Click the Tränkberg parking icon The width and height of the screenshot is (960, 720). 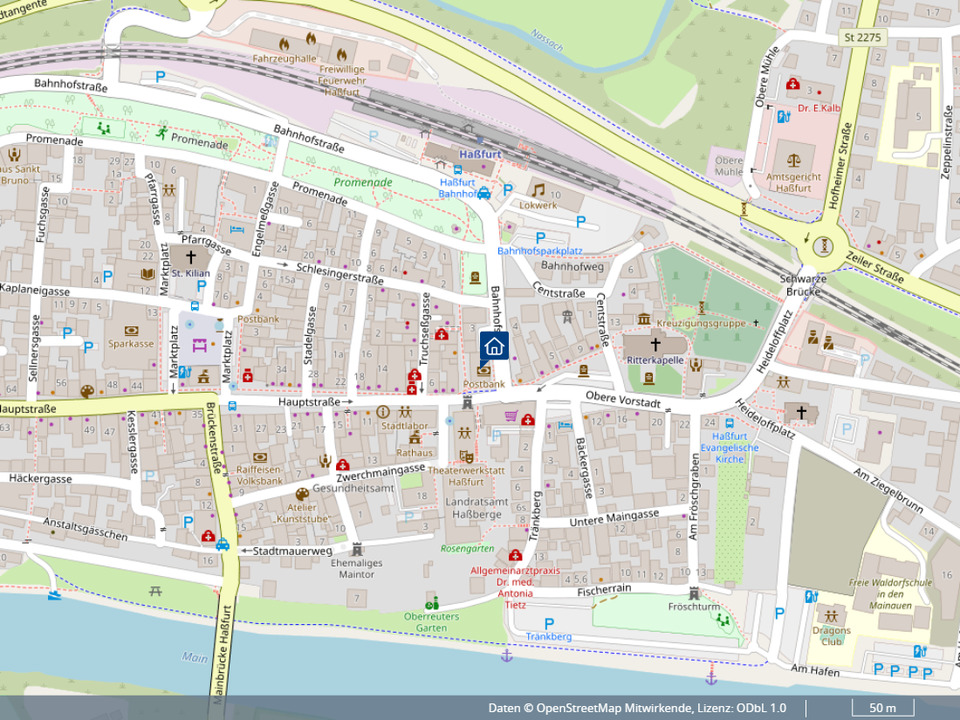click(x=548, y=623)
